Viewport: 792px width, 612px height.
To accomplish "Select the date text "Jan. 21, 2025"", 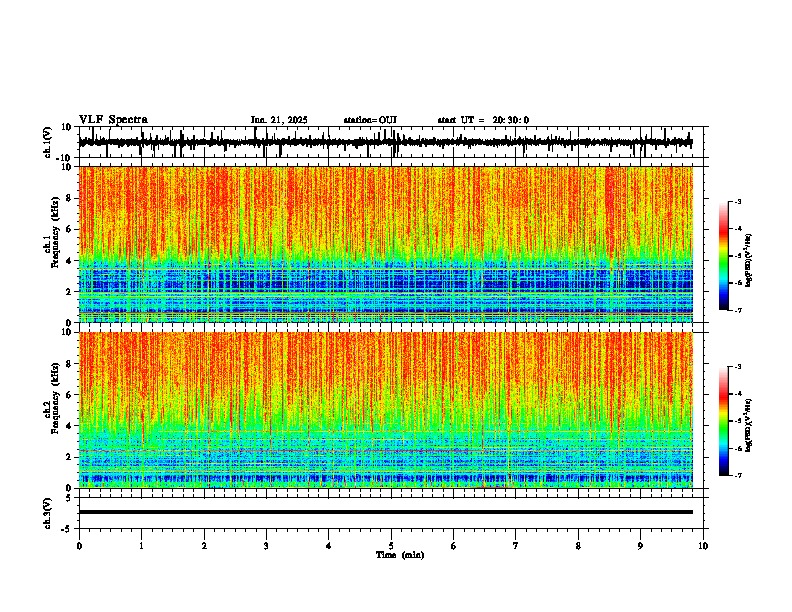I will (279, 120).
